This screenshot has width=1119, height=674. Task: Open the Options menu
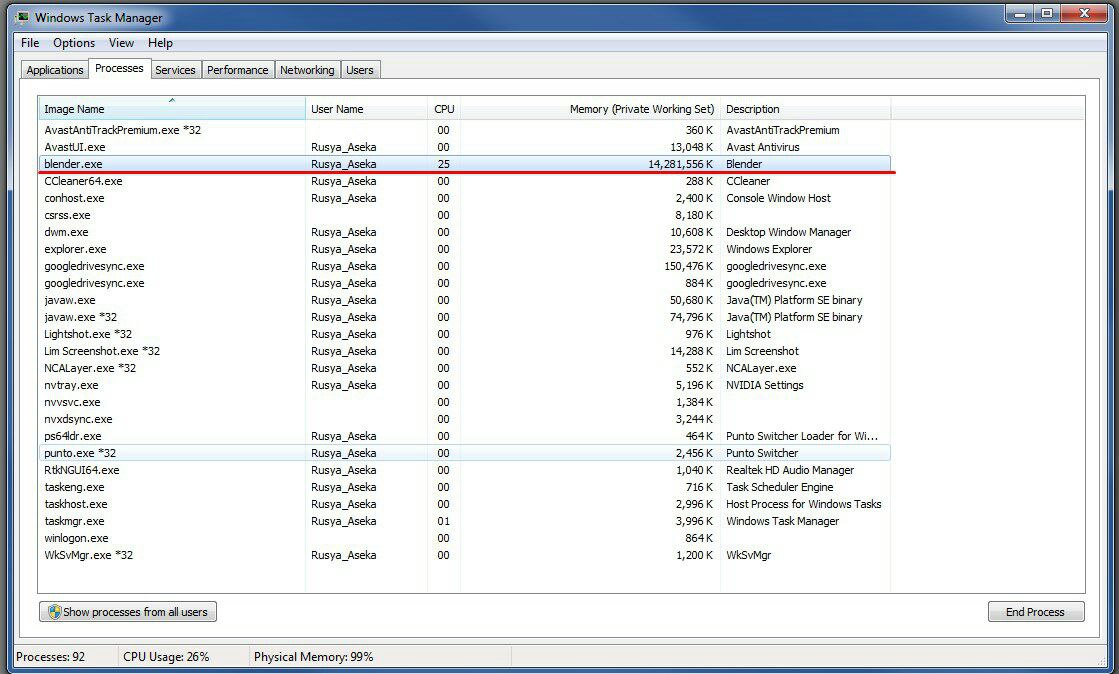(x=74, y=43)
